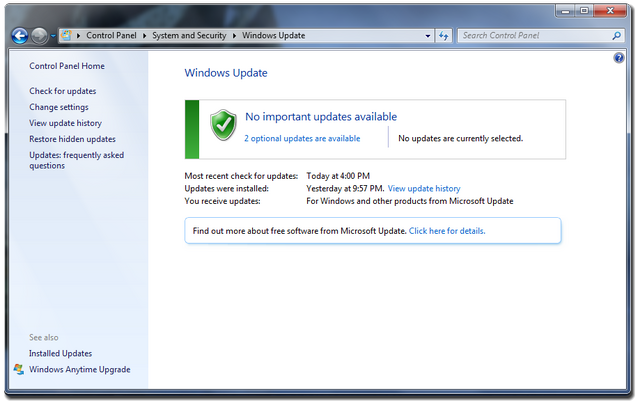Image resolution: width=640 pixels, height=405 pixels.
Task: Open 2 optional updates are available
Action: point(302,138)
